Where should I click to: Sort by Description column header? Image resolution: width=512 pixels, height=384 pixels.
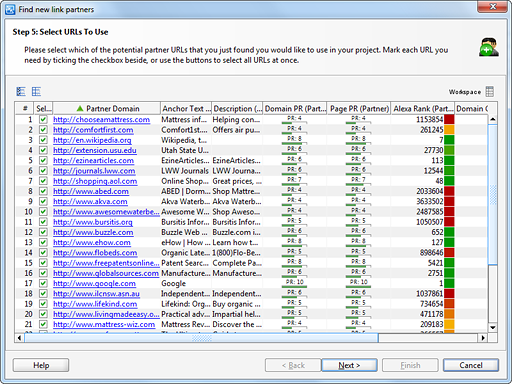237,108
